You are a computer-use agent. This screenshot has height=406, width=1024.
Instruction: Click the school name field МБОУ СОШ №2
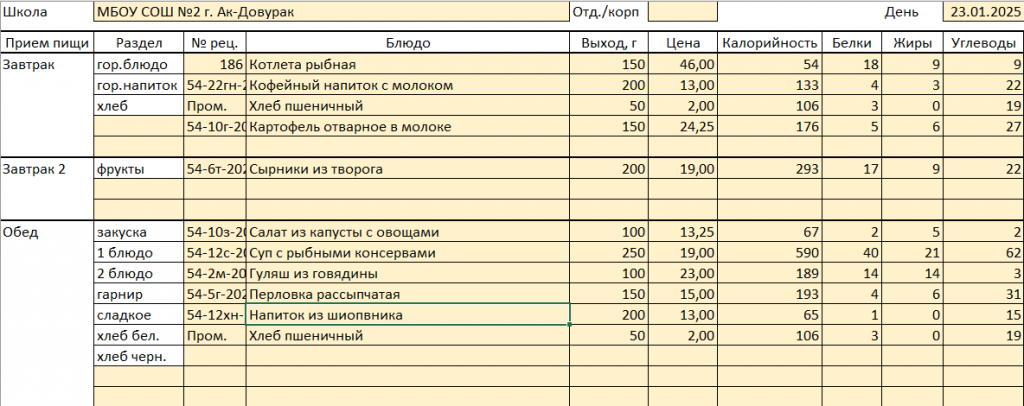(x=330, y=13)
